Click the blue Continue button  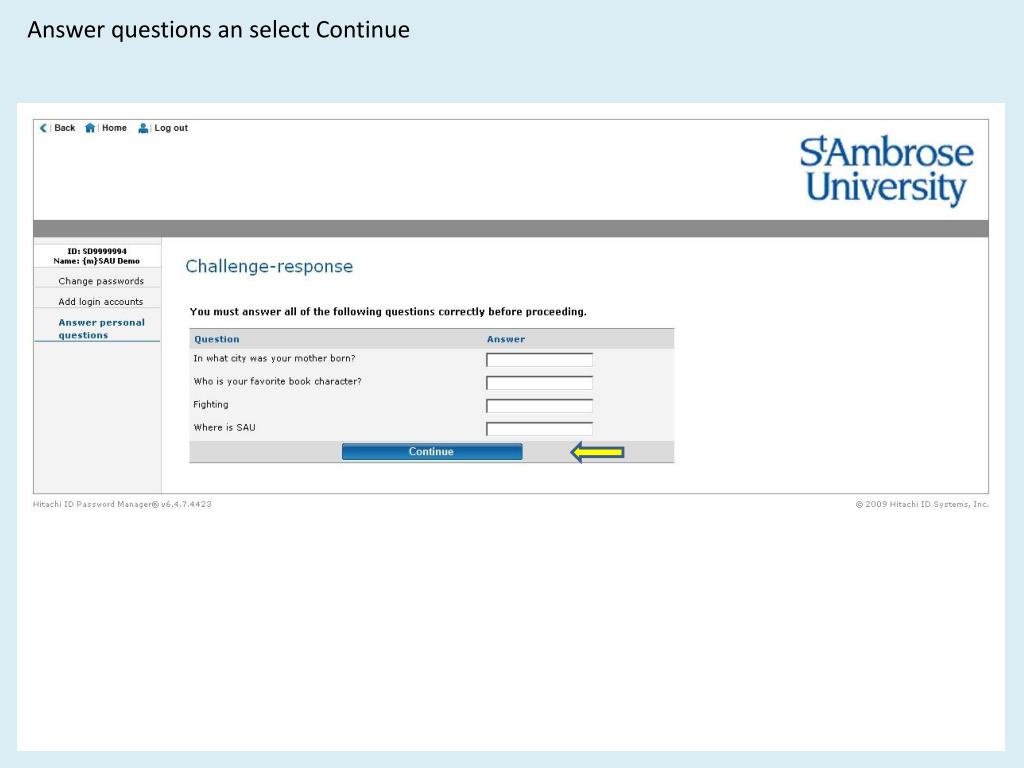coord(432,451)
